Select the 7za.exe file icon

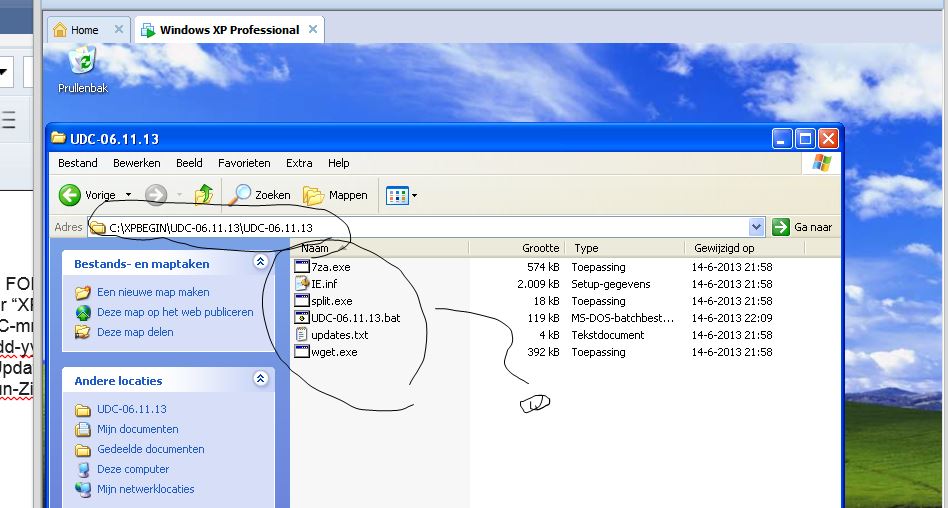tap(302, 267)
